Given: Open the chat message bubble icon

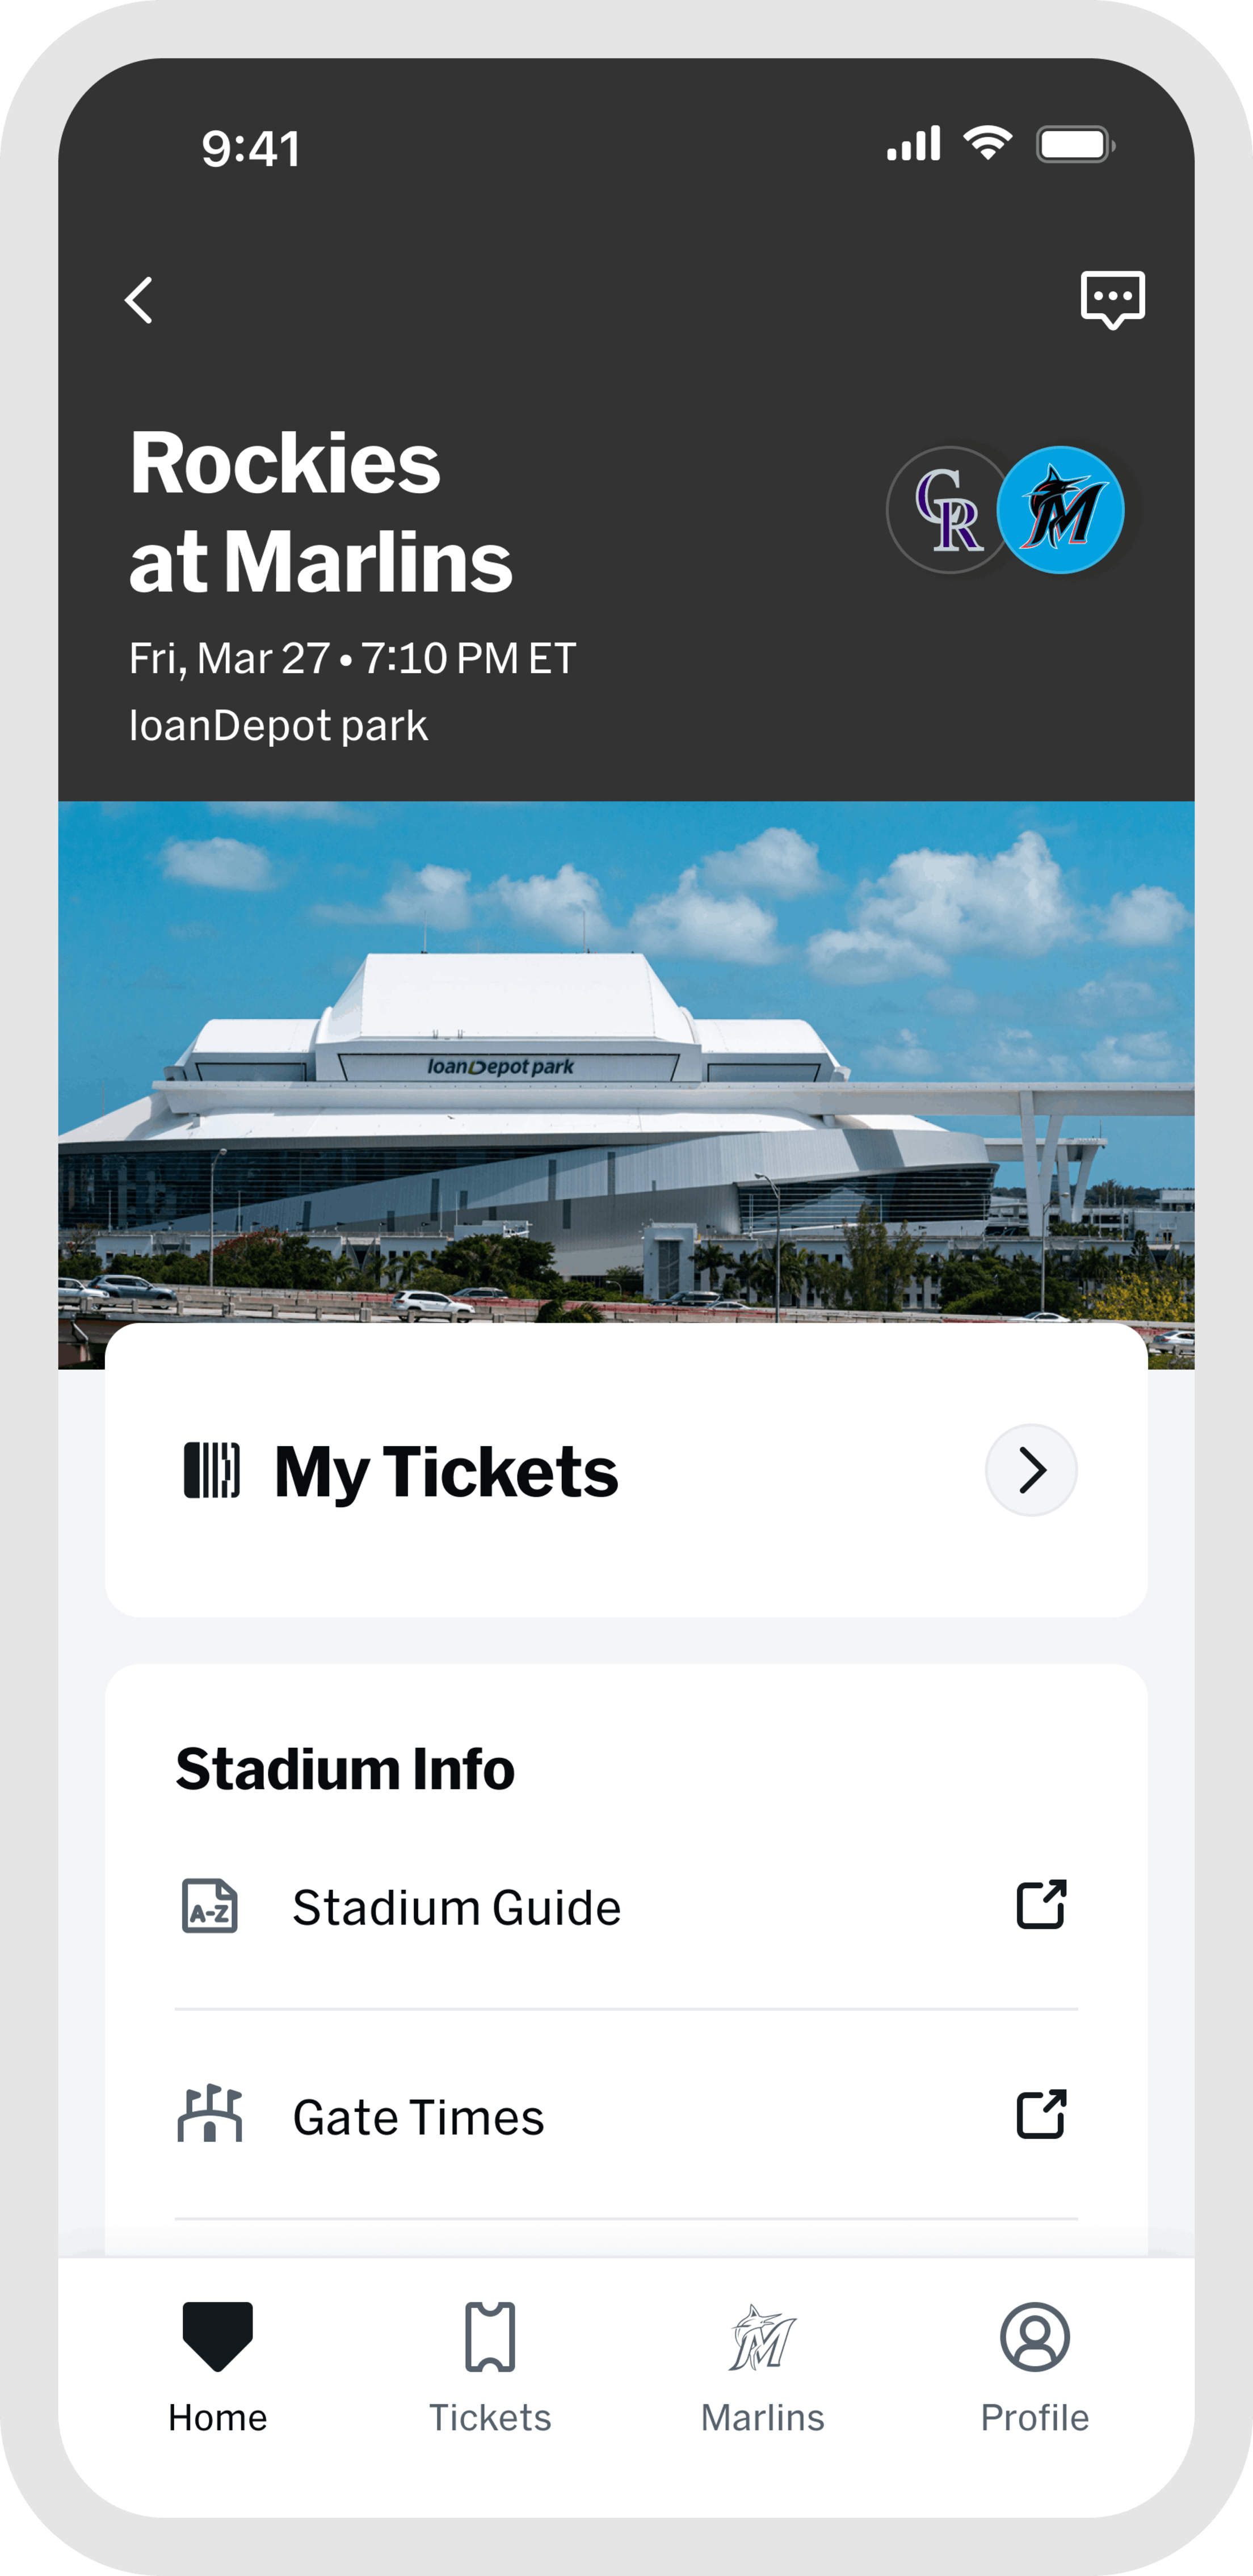Looking at the screenshot, I should point(1112,299).
